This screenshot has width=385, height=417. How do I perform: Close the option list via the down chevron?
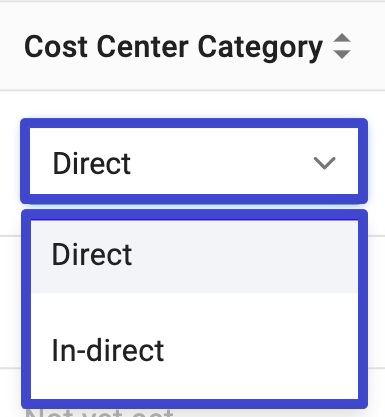(324, 163)
